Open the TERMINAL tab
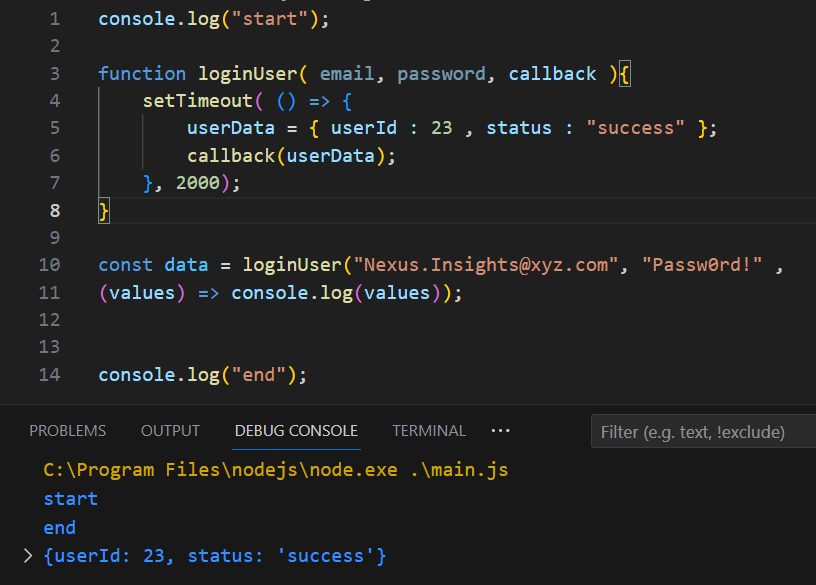This screenshot has height=585, width=816. (x=429, y=431)
